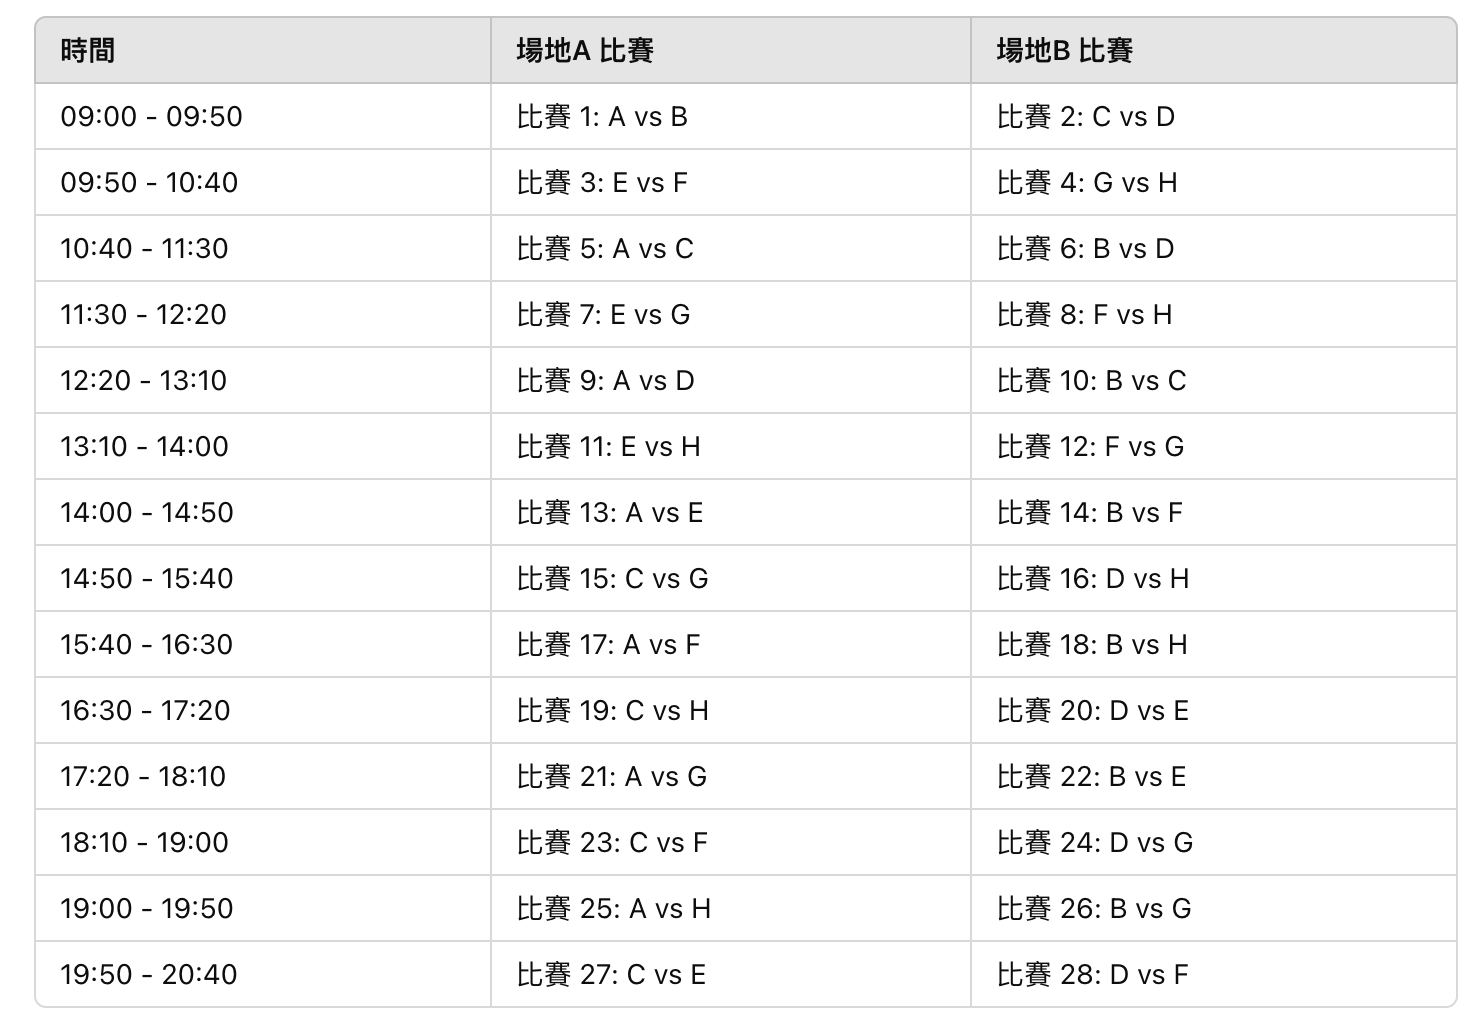Click cell 比賽 5: A vs C
Viewport: 1478px width, 1020px height.
[x=731, y=248]
